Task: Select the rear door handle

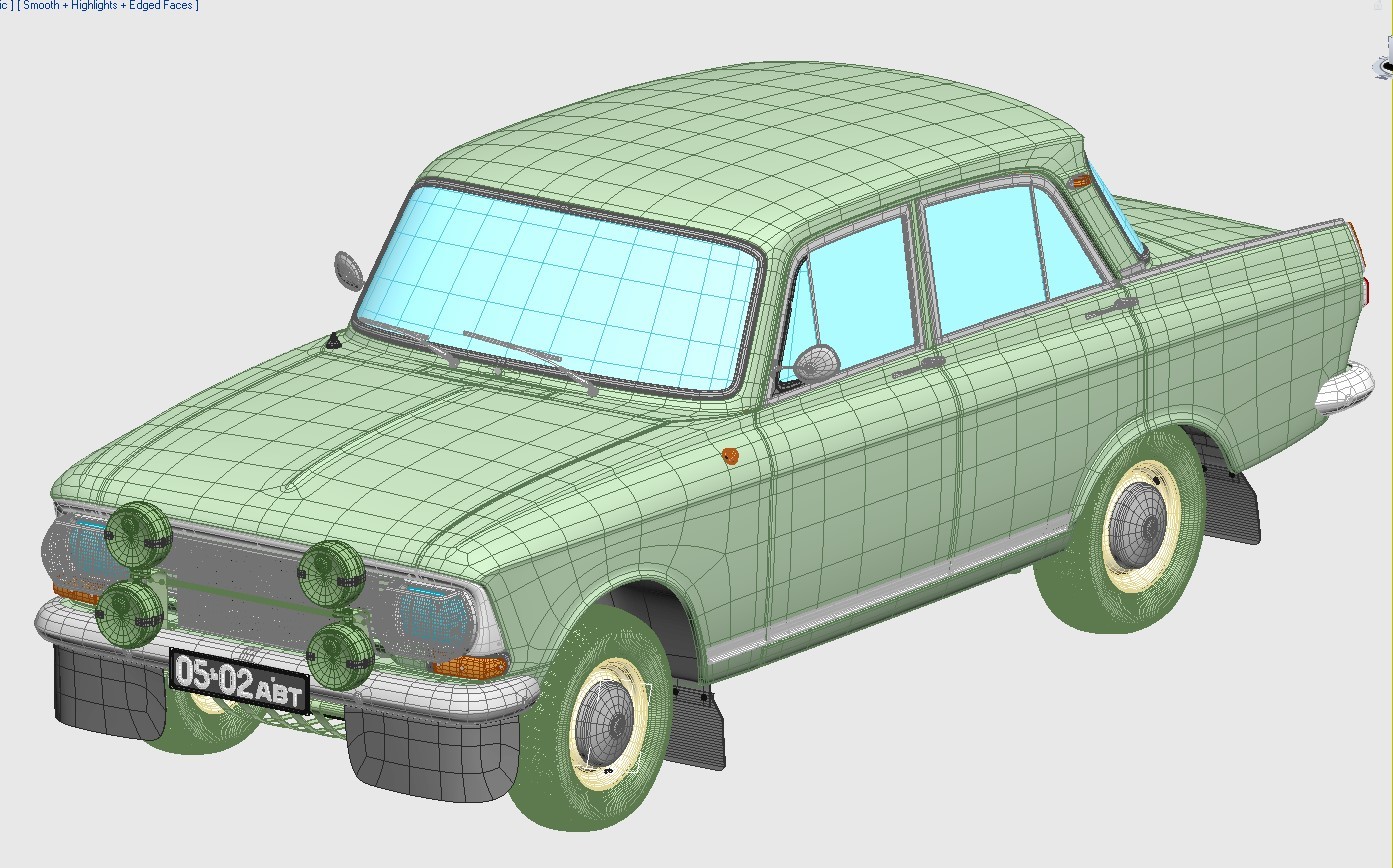Action: coord(1111,307)
